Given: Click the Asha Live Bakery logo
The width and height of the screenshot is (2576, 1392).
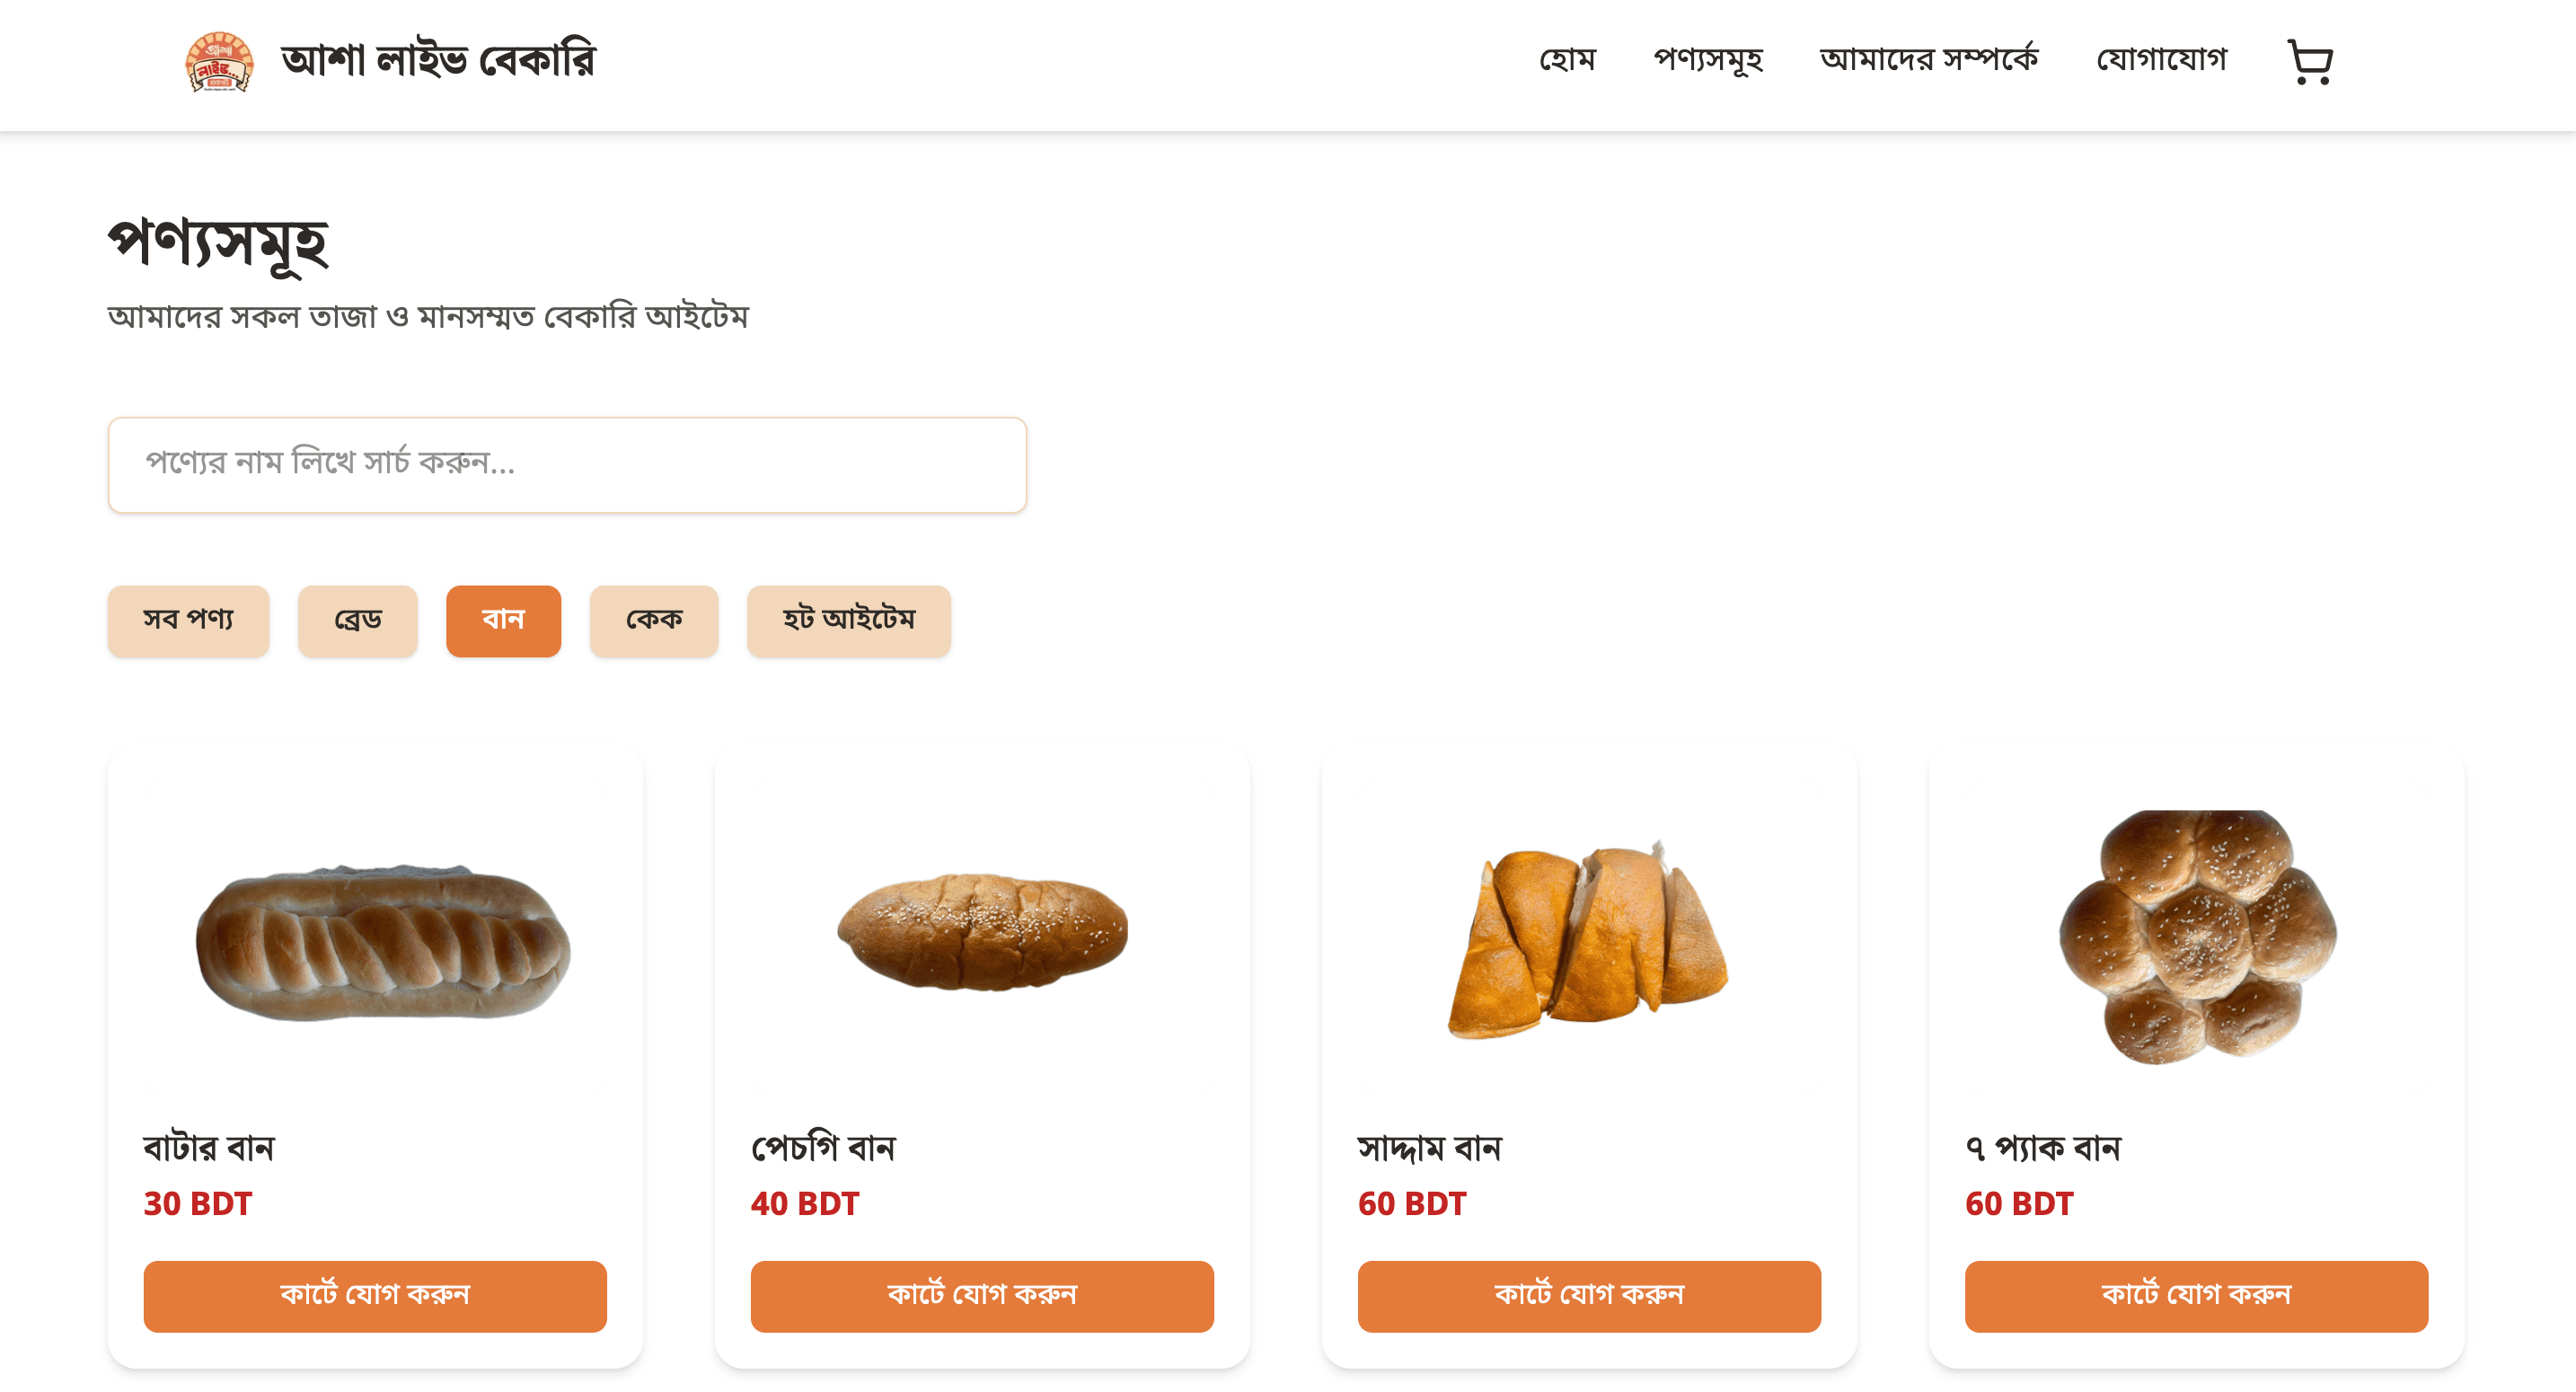Looking at the screenshot, I should [219, 62].
